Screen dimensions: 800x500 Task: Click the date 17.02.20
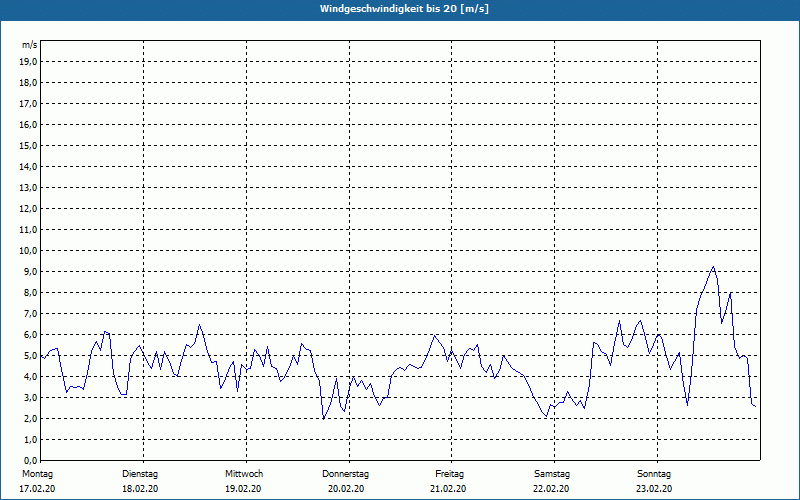coord(37,489)
